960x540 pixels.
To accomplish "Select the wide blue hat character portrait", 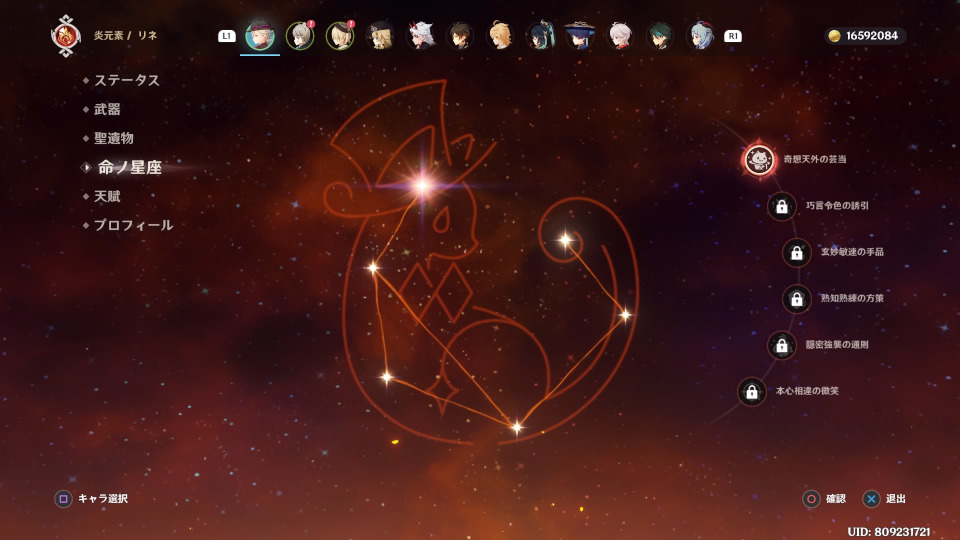I will [x=580, y=36].
